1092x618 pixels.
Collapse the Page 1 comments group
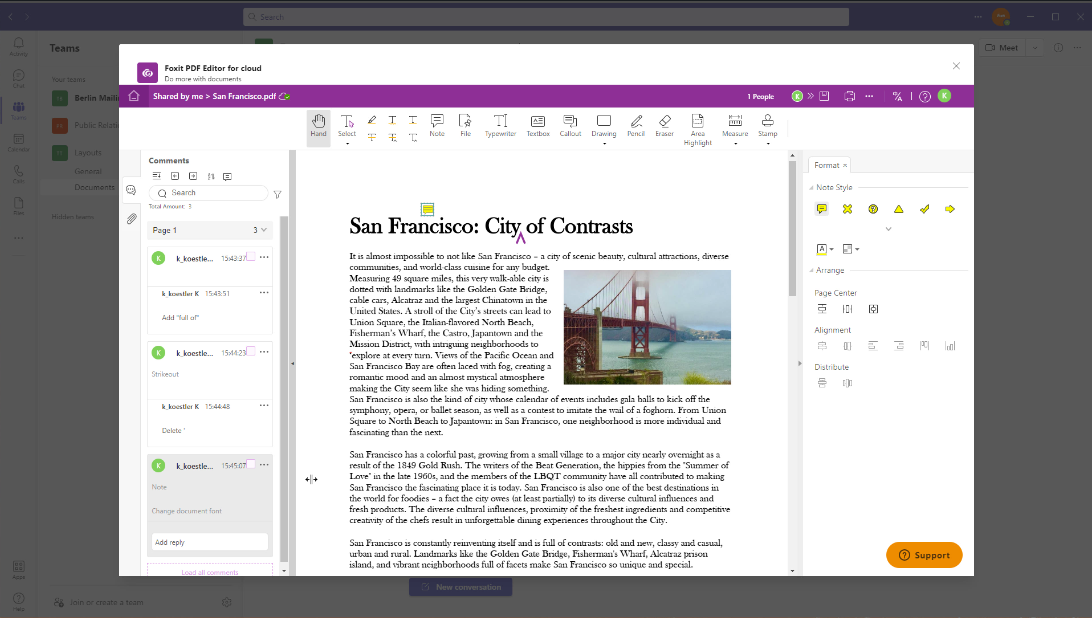pyautogui.click(x=264, y=230)
